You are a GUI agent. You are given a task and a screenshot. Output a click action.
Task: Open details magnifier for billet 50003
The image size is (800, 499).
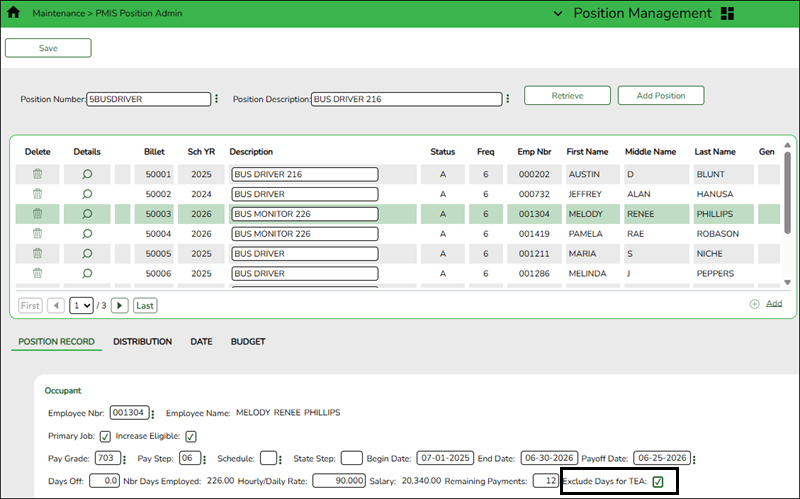point(87,214)
